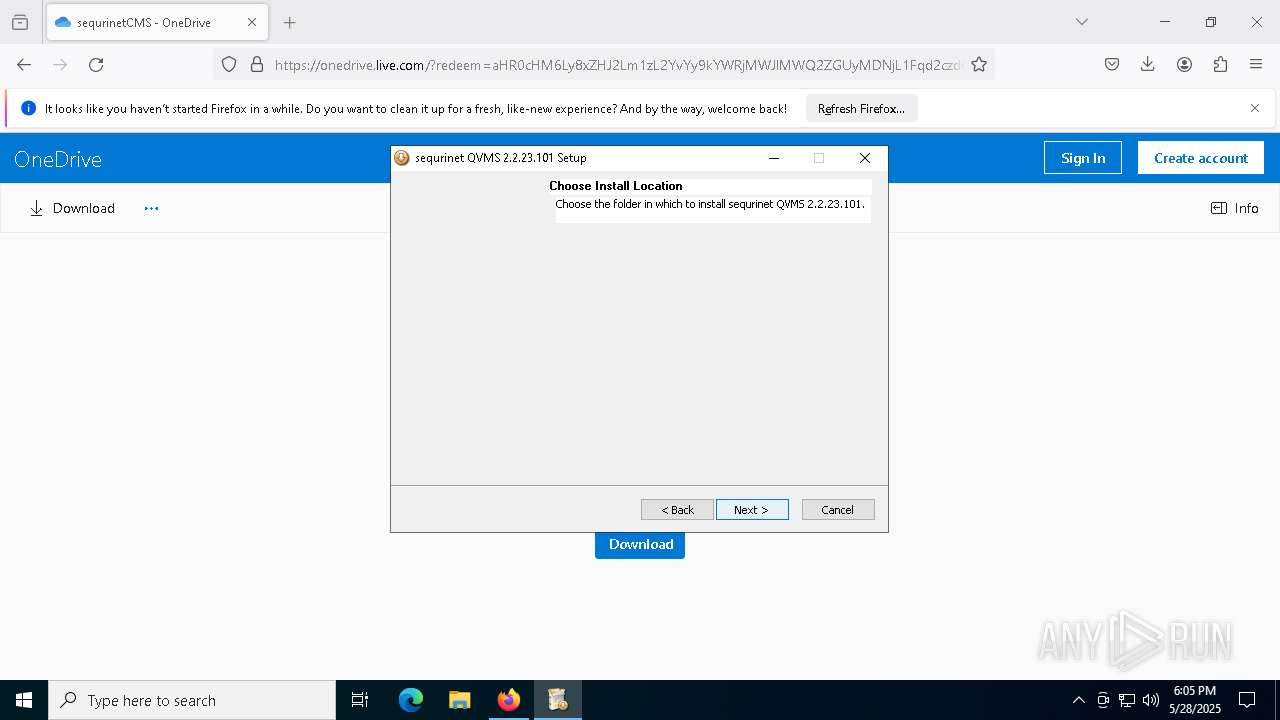This screenshot has width=1280, height=720.
Task: Open Firefox account icon
Action: [1184, 64]
